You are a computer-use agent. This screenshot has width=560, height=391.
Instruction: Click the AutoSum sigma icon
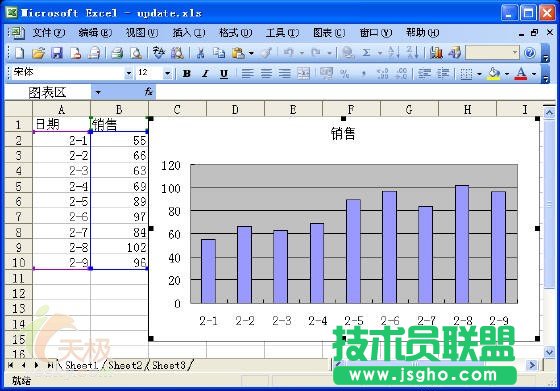(x=366, y=53)
